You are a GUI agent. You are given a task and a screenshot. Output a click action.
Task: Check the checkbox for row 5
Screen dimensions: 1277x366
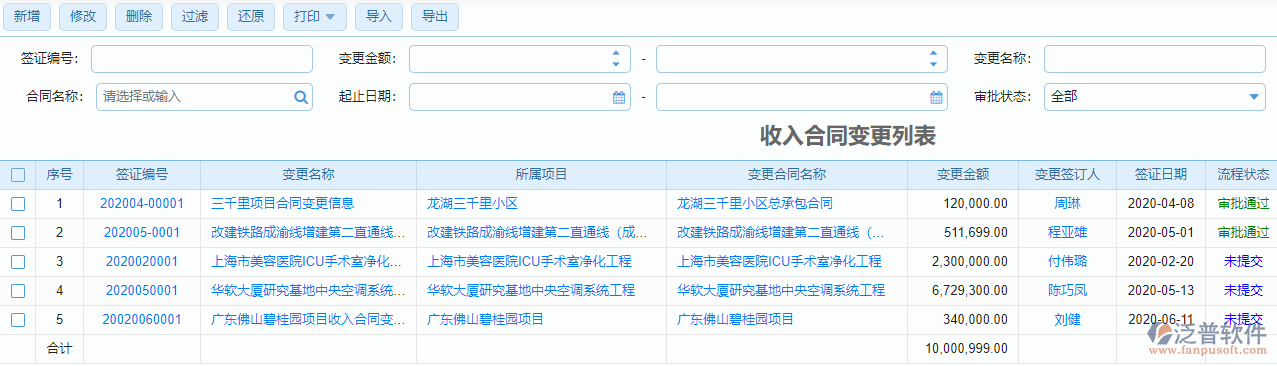(18, 320)
